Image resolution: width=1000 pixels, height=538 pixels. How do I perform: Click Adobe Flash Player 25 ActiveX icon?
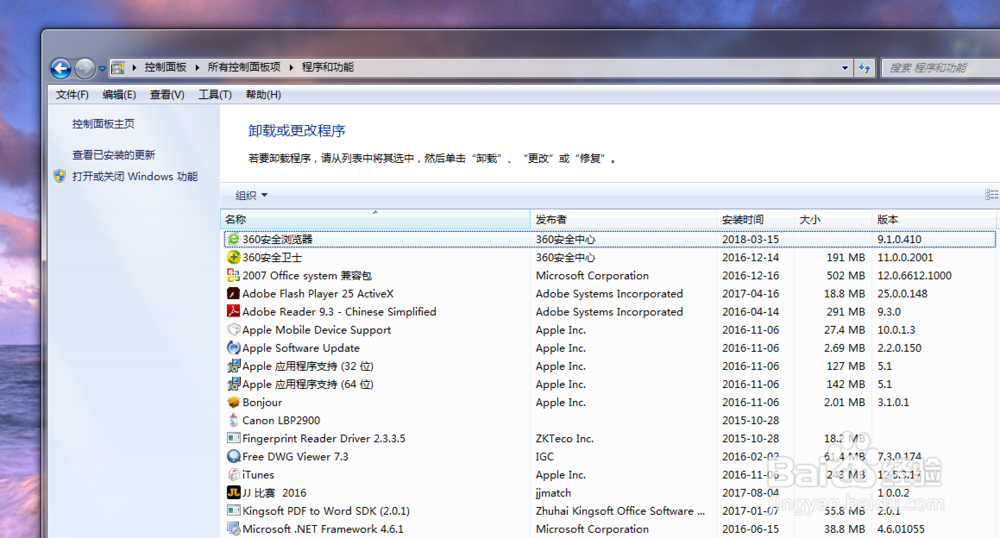click(233, 293)
